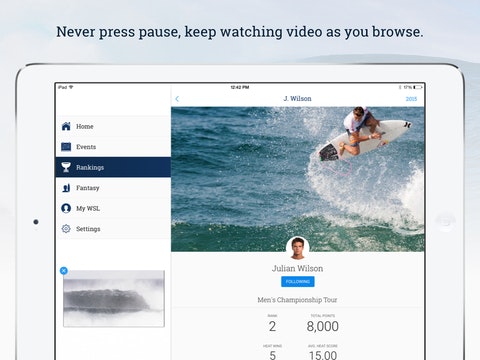Open the My WSL menu item
480x360 pixels.
point(113,208)
